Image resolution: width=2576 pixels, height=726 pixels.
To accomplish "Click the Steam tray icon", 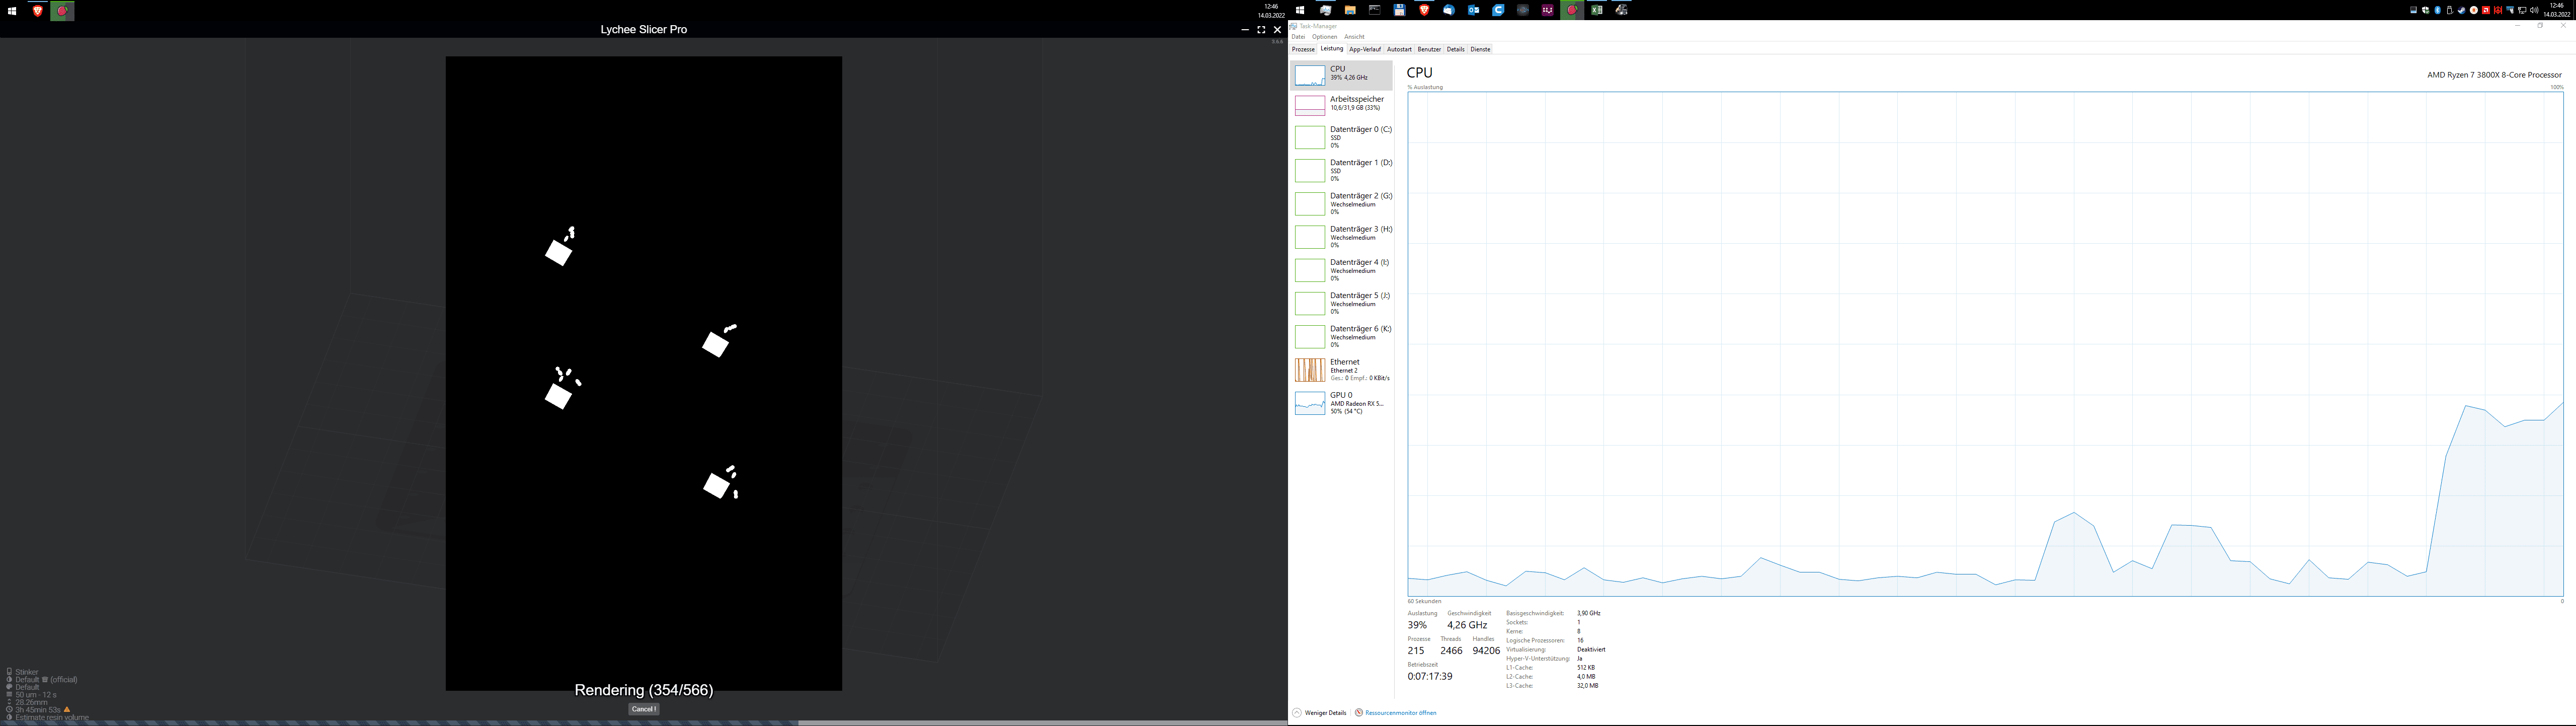I will [2461, 10].
